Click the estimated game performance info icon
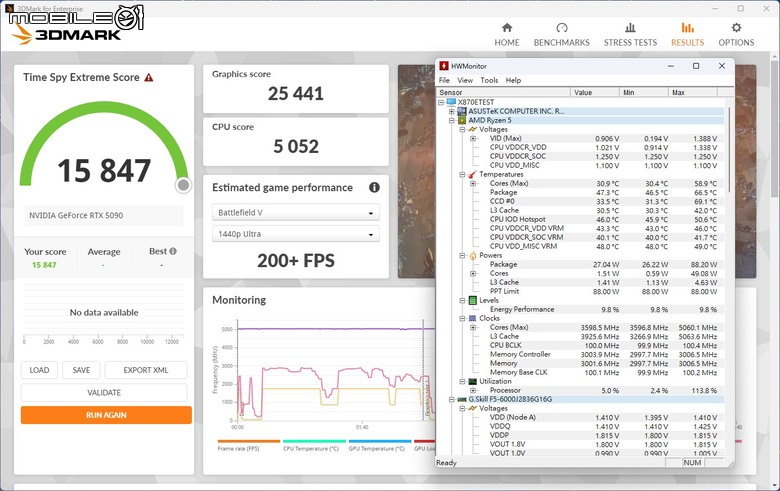This screenshot has width=780, height=491. [374, 188]
